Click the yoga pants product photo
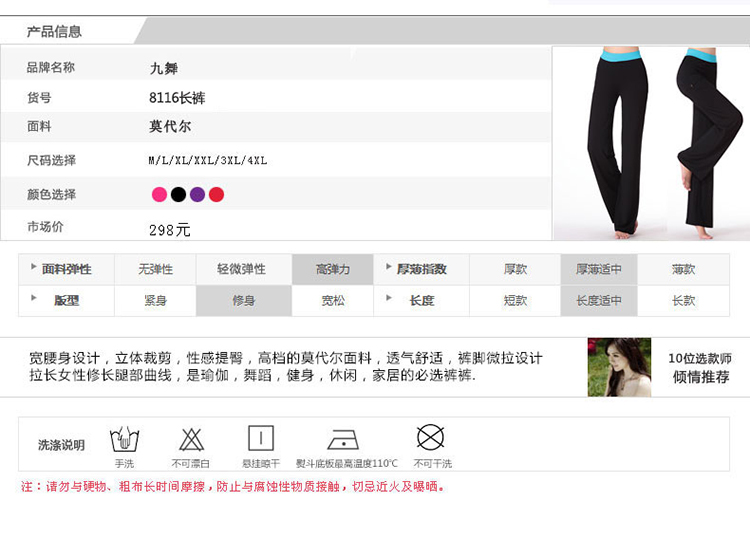750x538 pixels. (651, 143)
